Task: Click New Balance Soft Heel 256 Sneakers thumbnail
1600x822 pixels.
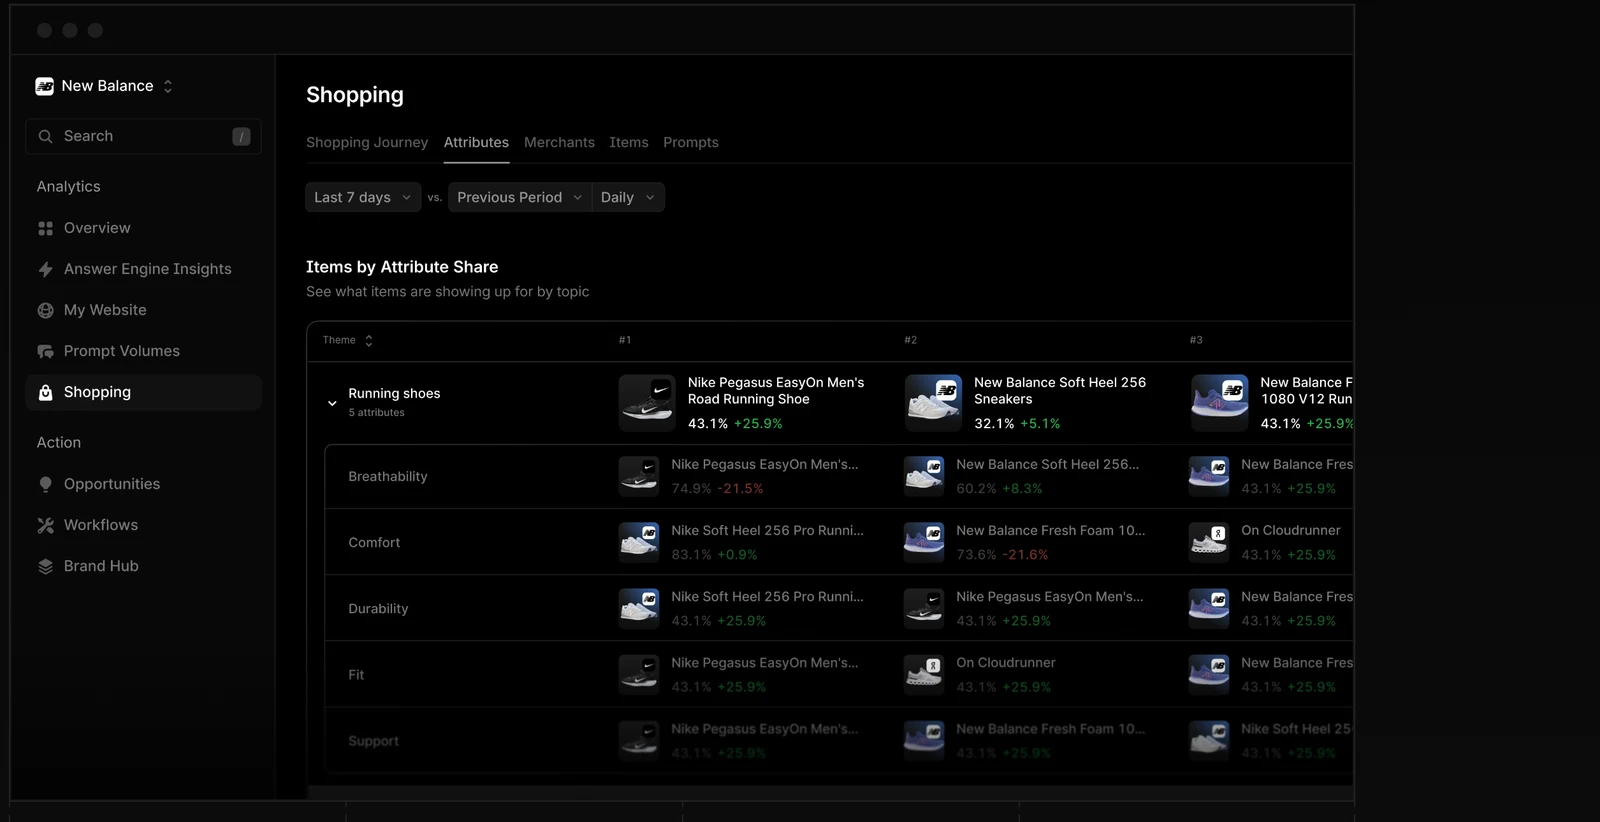Action: (x=933, y=402)
